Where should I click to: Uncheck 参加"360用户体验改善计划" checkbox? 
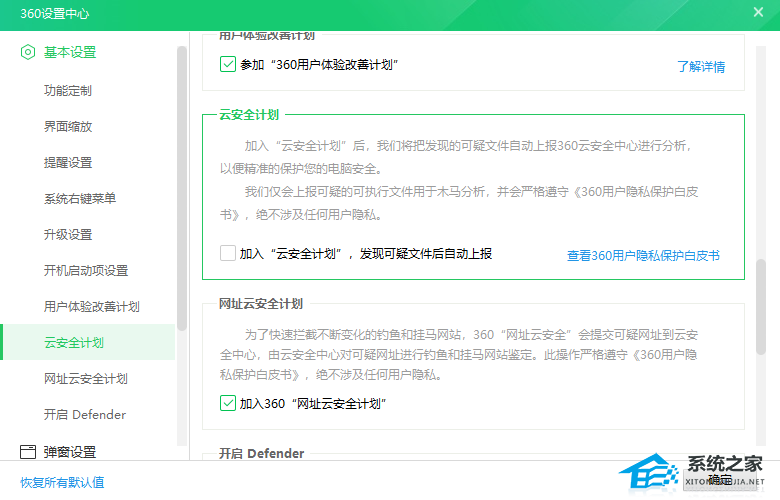click(228, 65)
